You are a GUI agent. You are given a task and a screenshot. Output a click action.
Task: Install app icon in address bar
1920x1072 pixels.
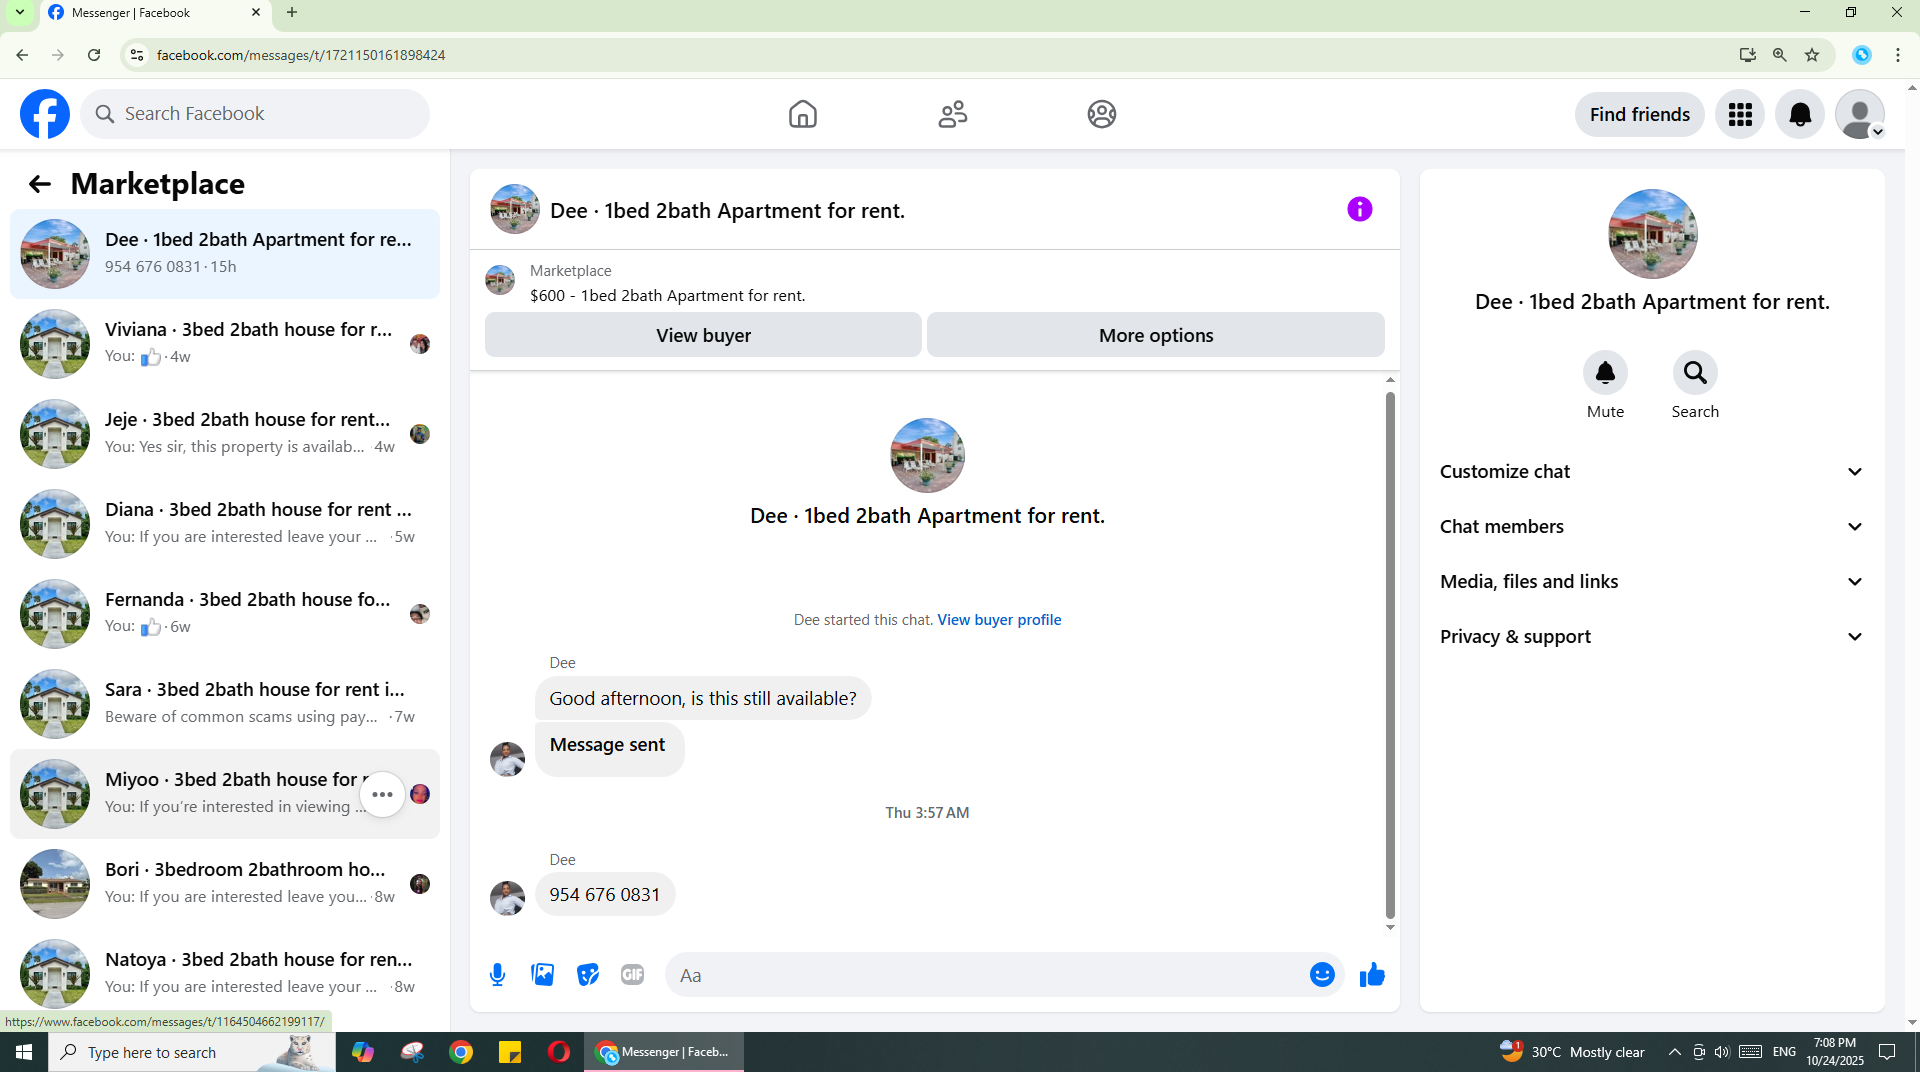(x=1747, y=55)
